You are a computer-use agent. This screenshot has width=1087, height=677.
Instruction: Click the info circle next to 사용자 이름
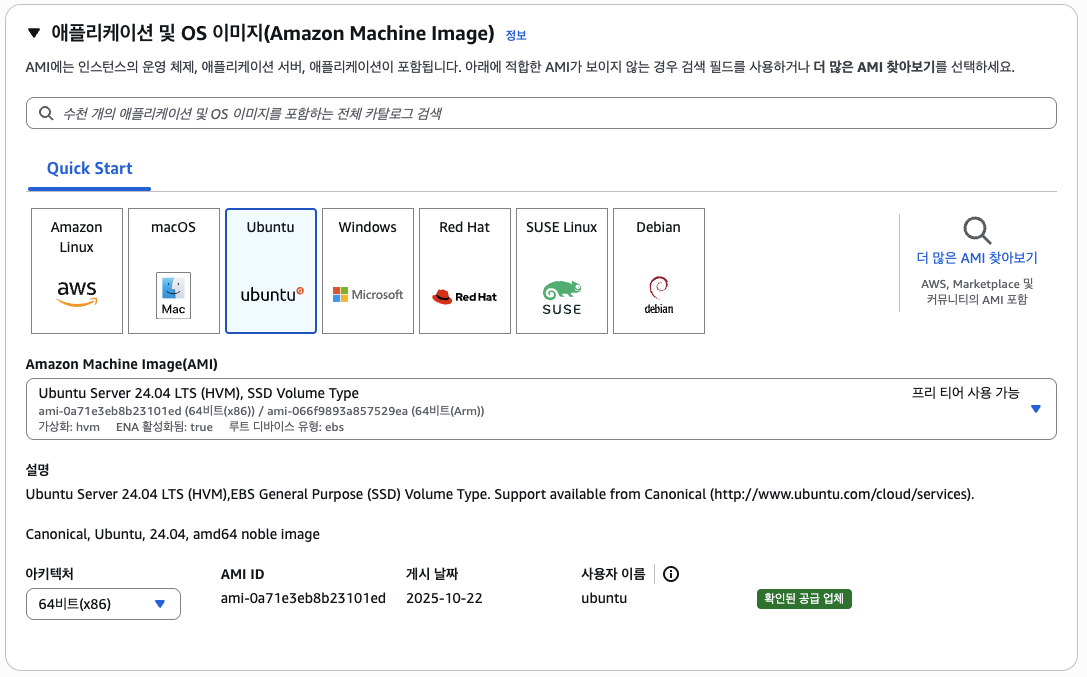pos(671,574)
